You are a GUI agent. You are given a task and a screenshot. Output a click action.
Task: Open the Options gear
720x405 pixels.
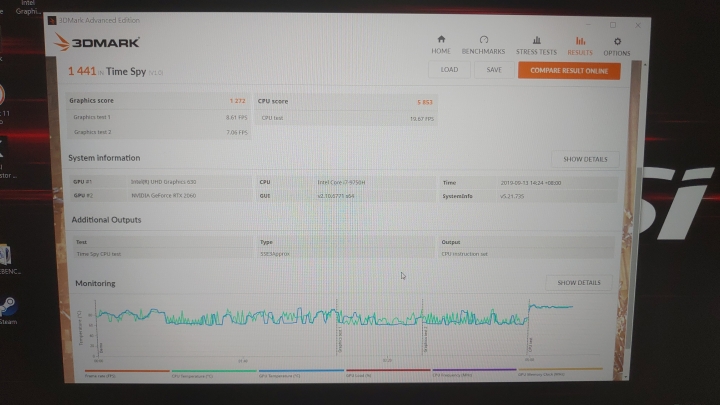coord(617,47)
